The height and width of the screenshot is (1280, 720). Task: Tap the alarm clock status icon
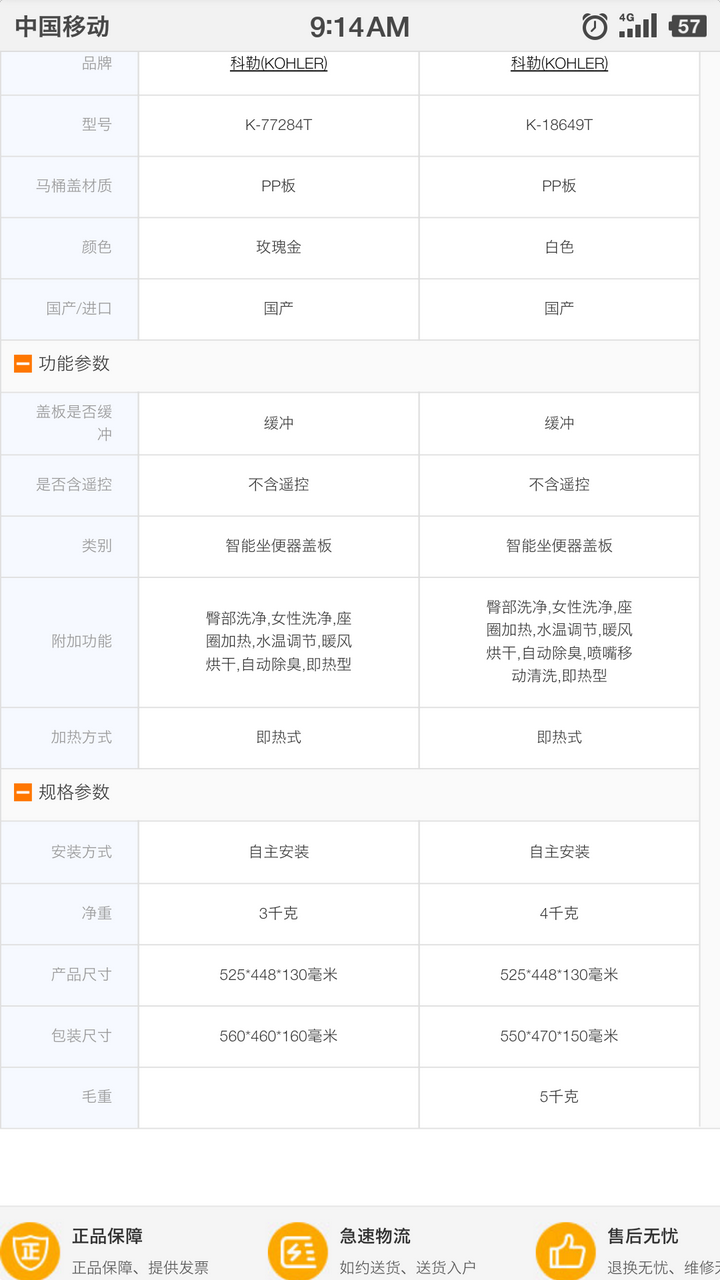point(595,26)
